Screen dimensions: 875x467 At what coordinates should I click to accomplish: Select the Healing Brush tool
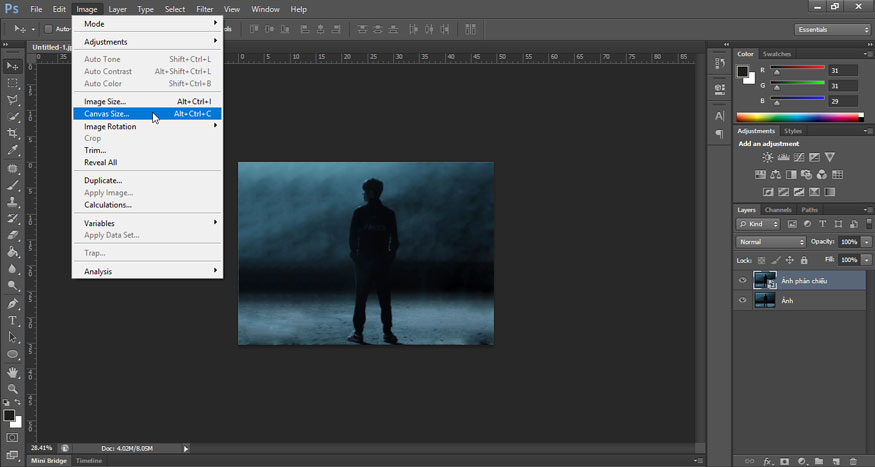click(12, 168)
